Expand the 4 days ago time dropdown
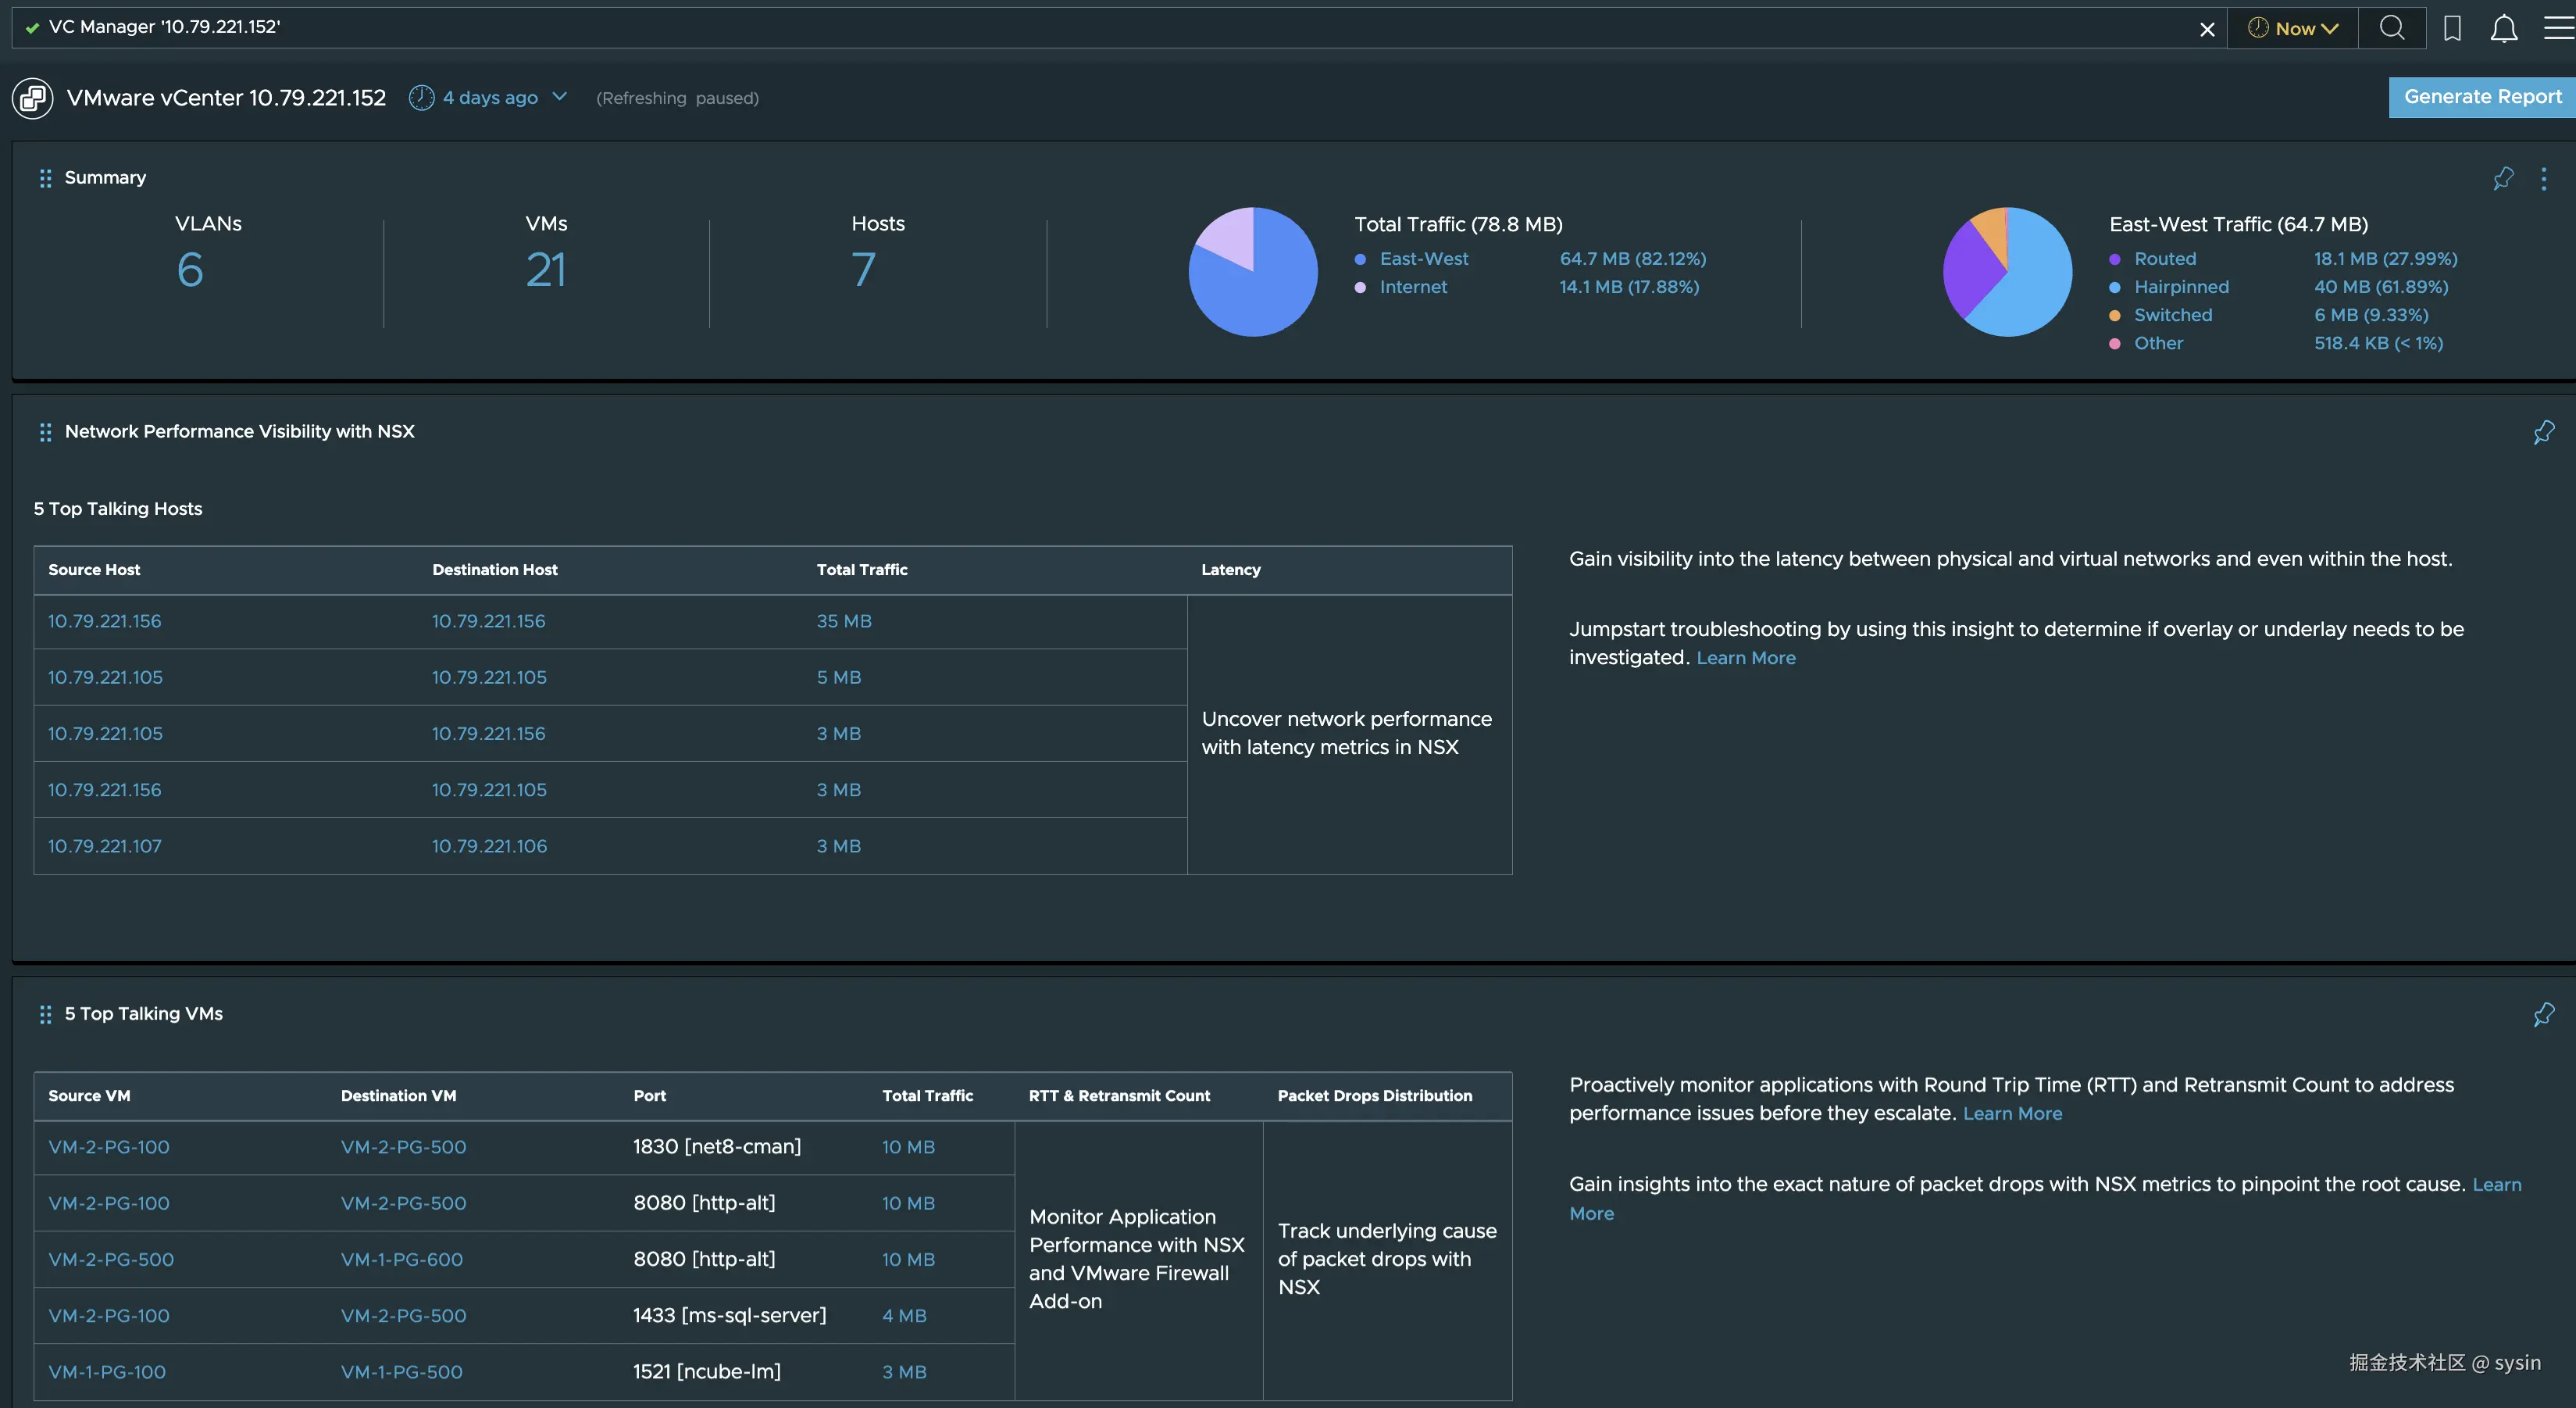2576x1408 pixels. point(489,97)
